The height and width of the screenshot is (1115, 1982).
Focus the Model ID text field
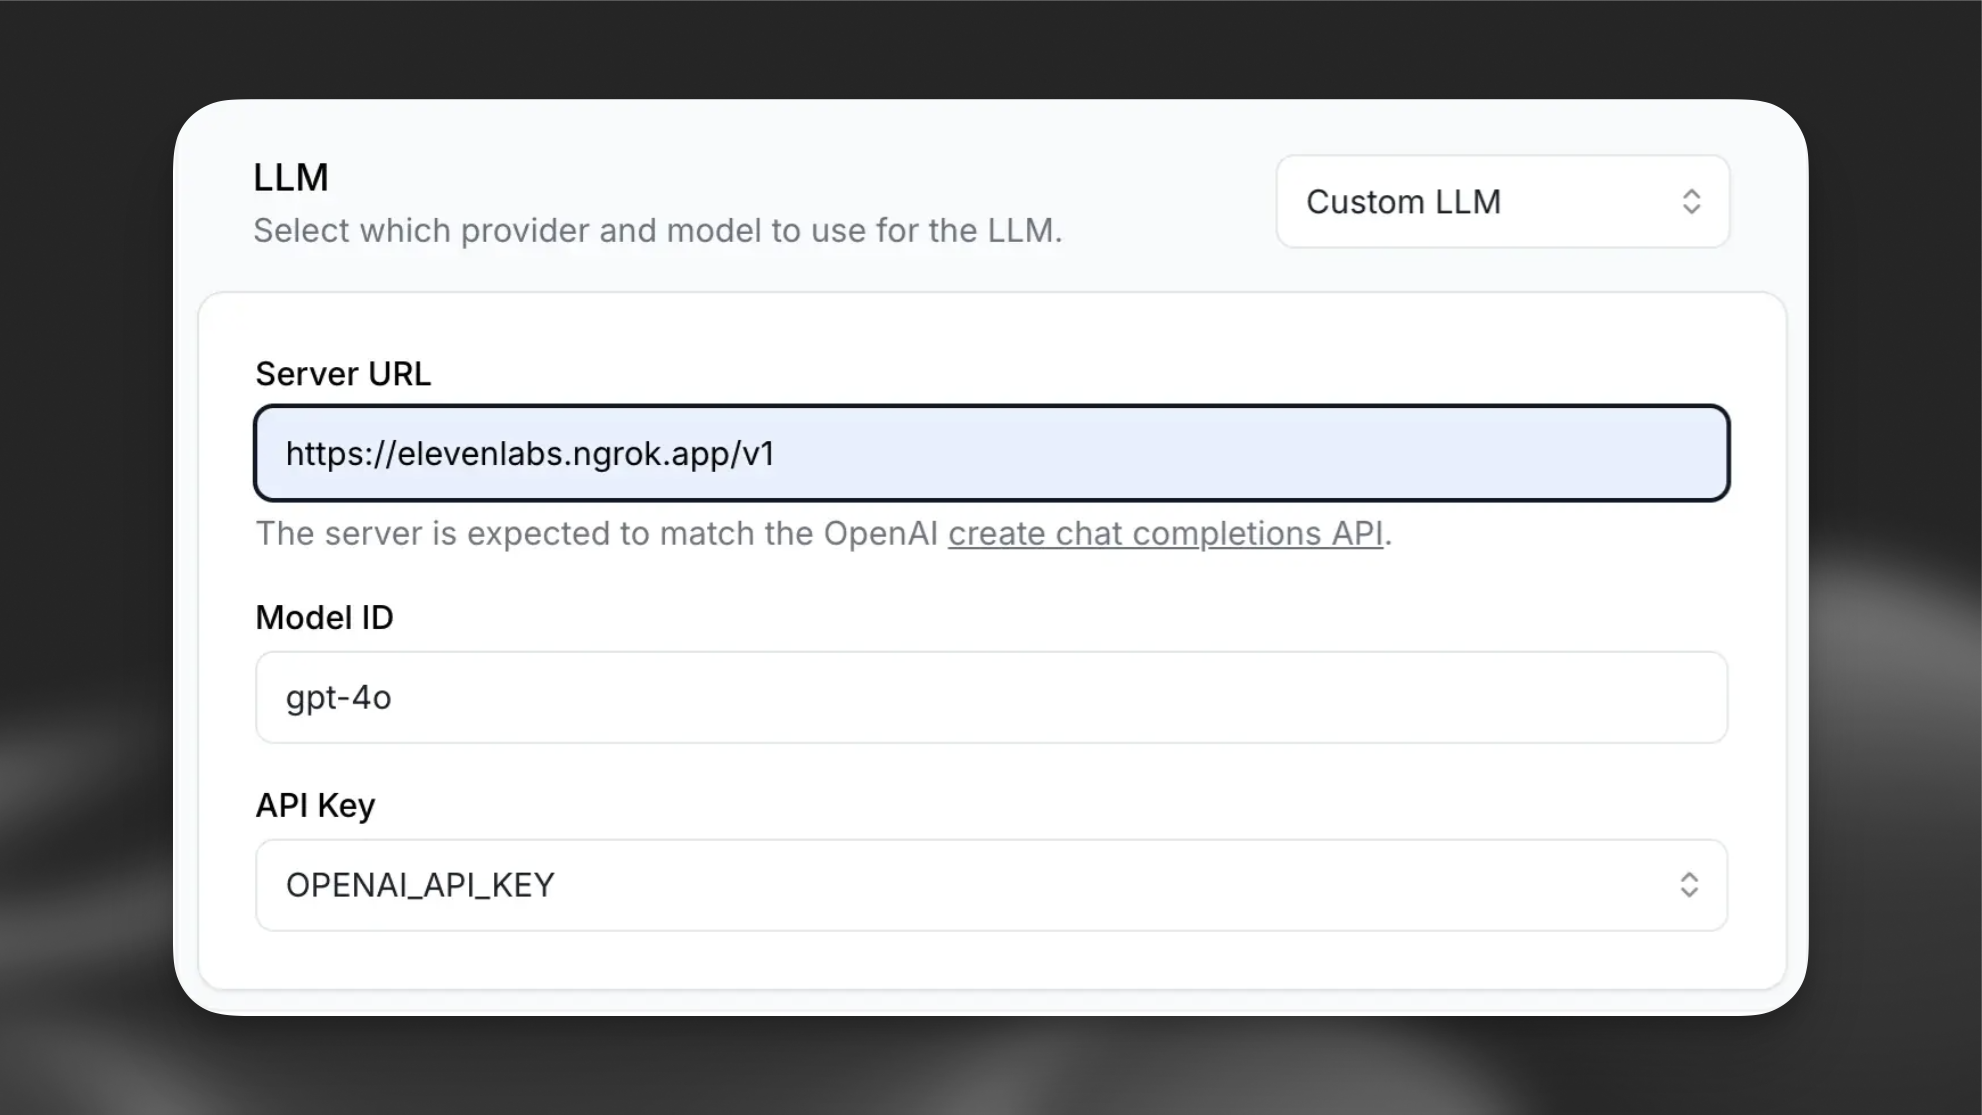point(990,697)
